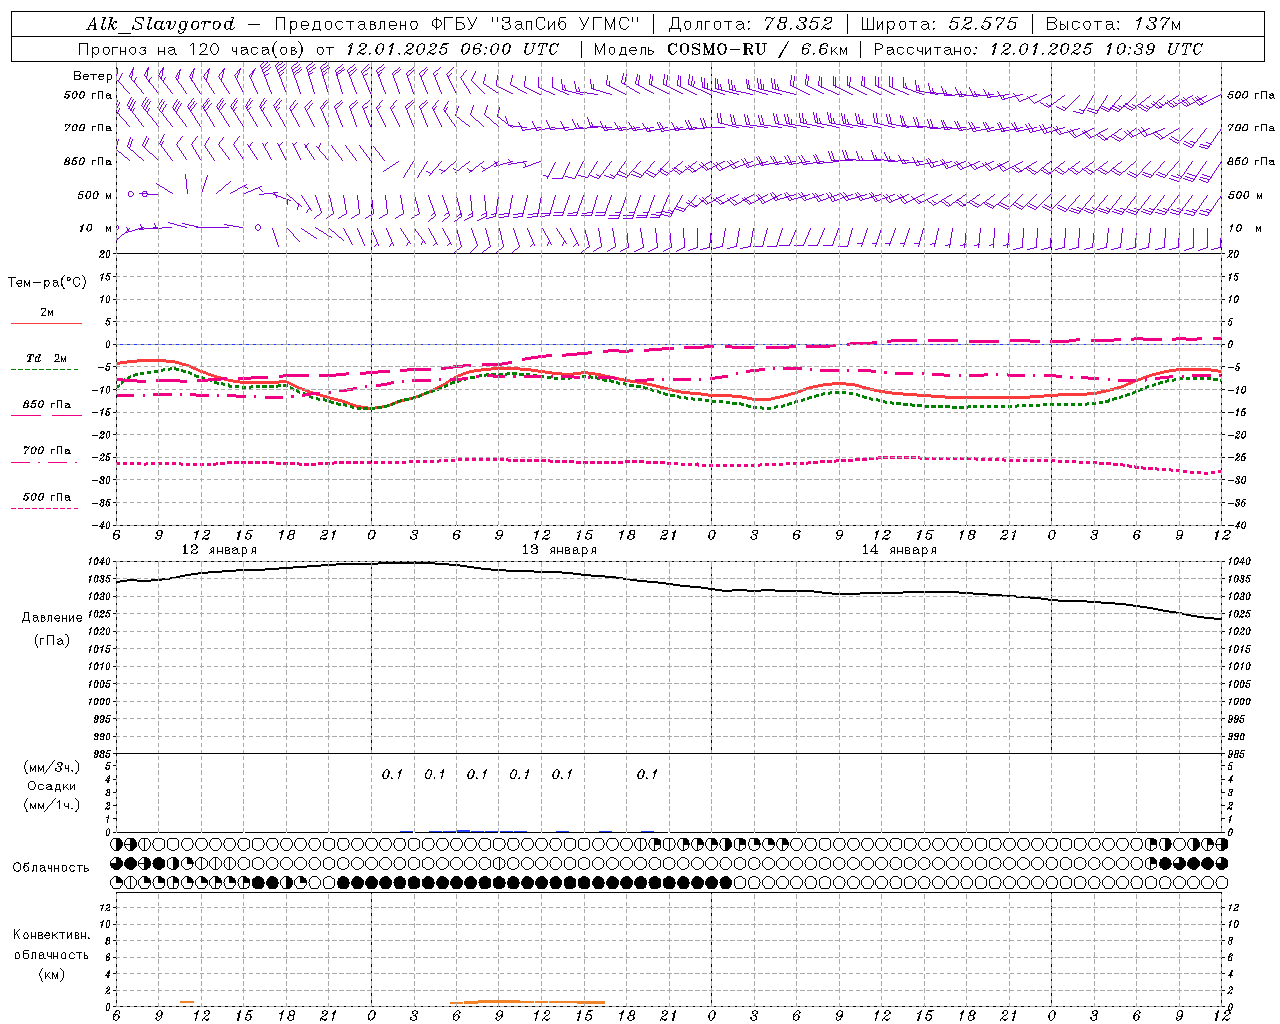Click the (мм/1ч.) precipitation unit label
The height and width of the screenshot is (1024, 1280).
52,806
